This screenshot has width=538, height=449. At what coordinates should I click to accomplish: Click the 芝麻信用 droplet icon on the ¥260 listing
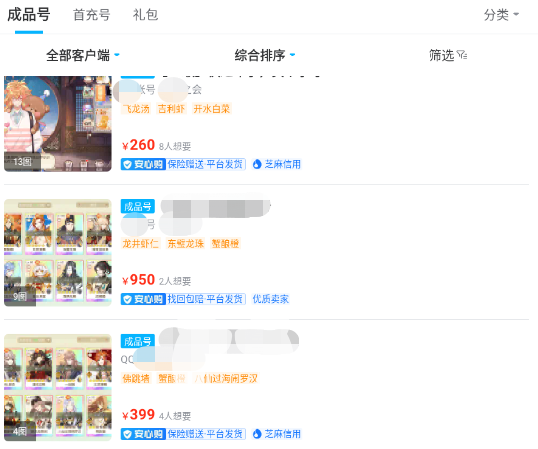click(257, 164)
